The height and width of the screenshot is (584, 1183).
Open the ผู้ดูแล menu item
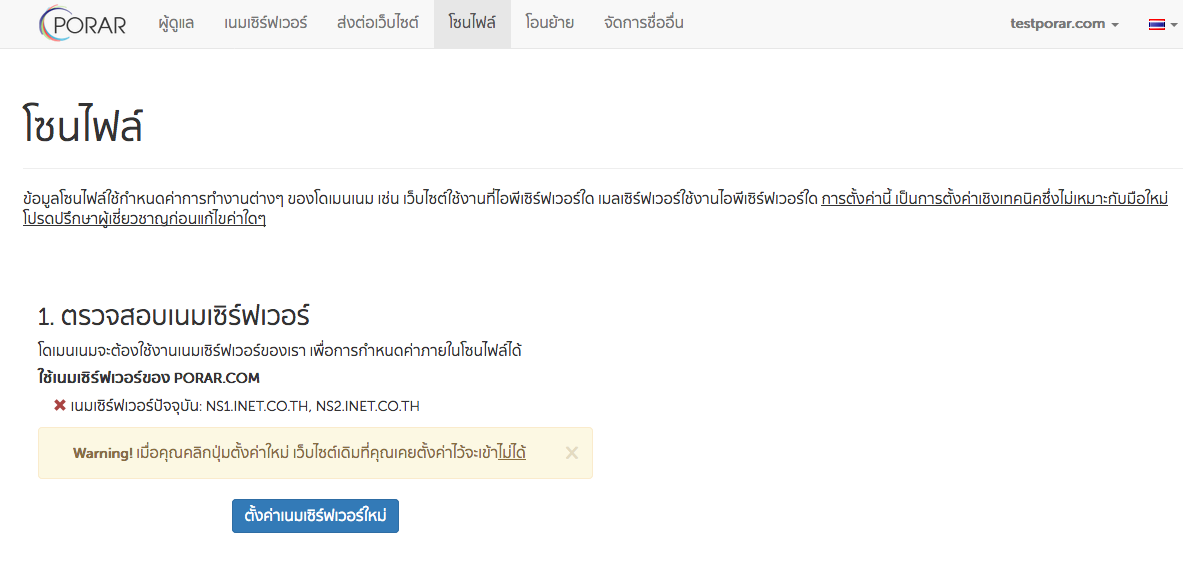[176, 23]
